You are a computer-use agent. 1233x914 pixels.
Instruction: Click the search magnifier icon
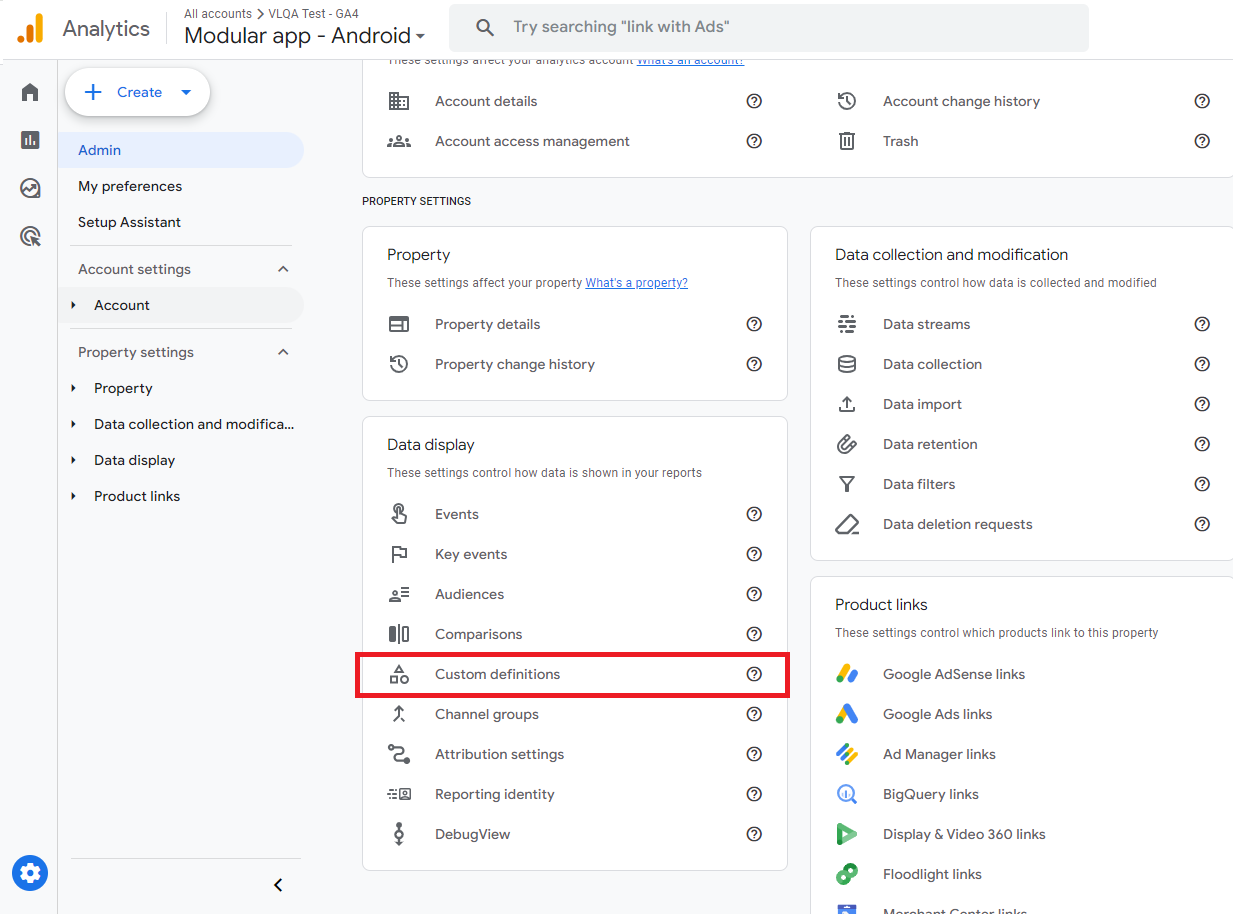click(485, 27)
